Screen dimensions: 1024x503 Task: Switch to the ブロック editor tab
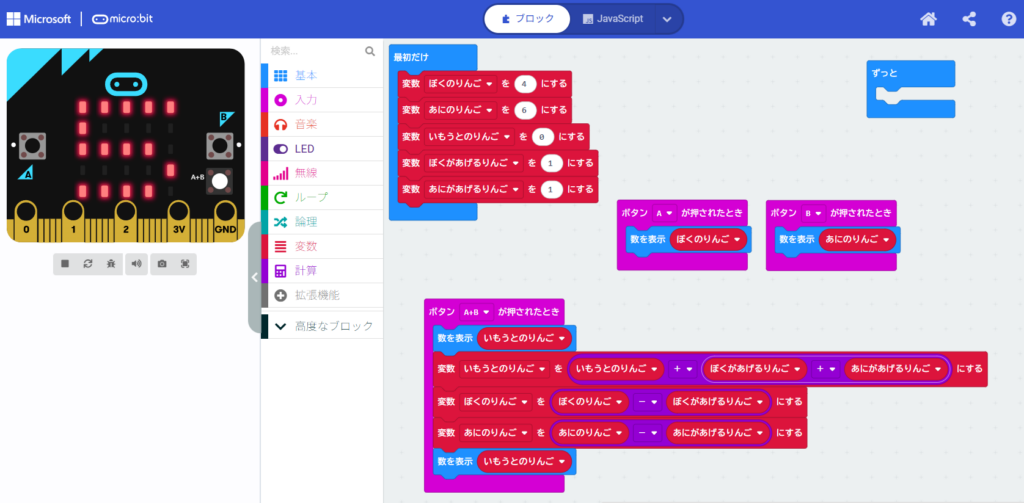click(527, 19)
